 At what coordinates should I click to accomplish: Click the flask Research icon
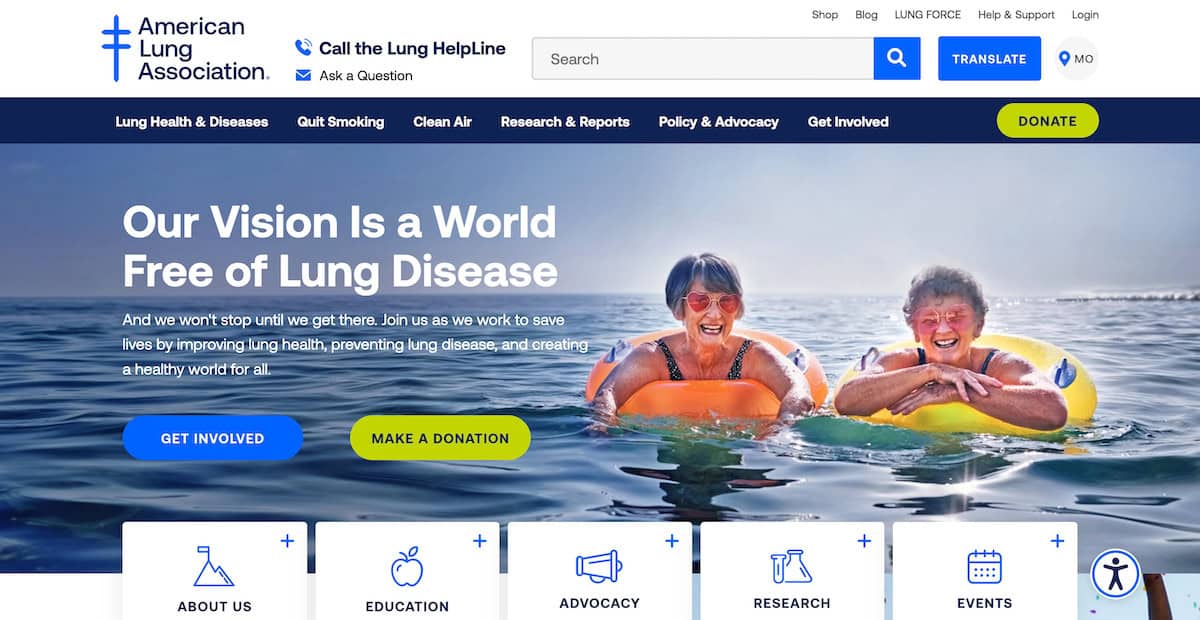[x=791, y=567]
